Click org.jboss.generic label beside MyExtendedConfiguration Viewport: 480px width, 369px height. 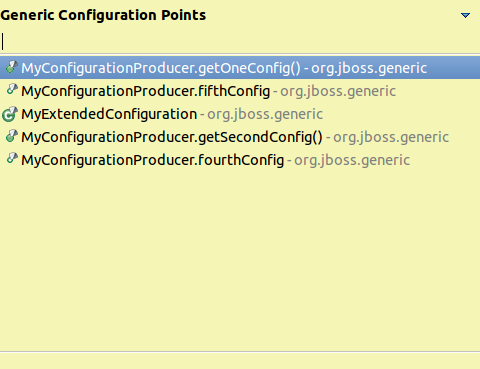(x=265, y=114)
